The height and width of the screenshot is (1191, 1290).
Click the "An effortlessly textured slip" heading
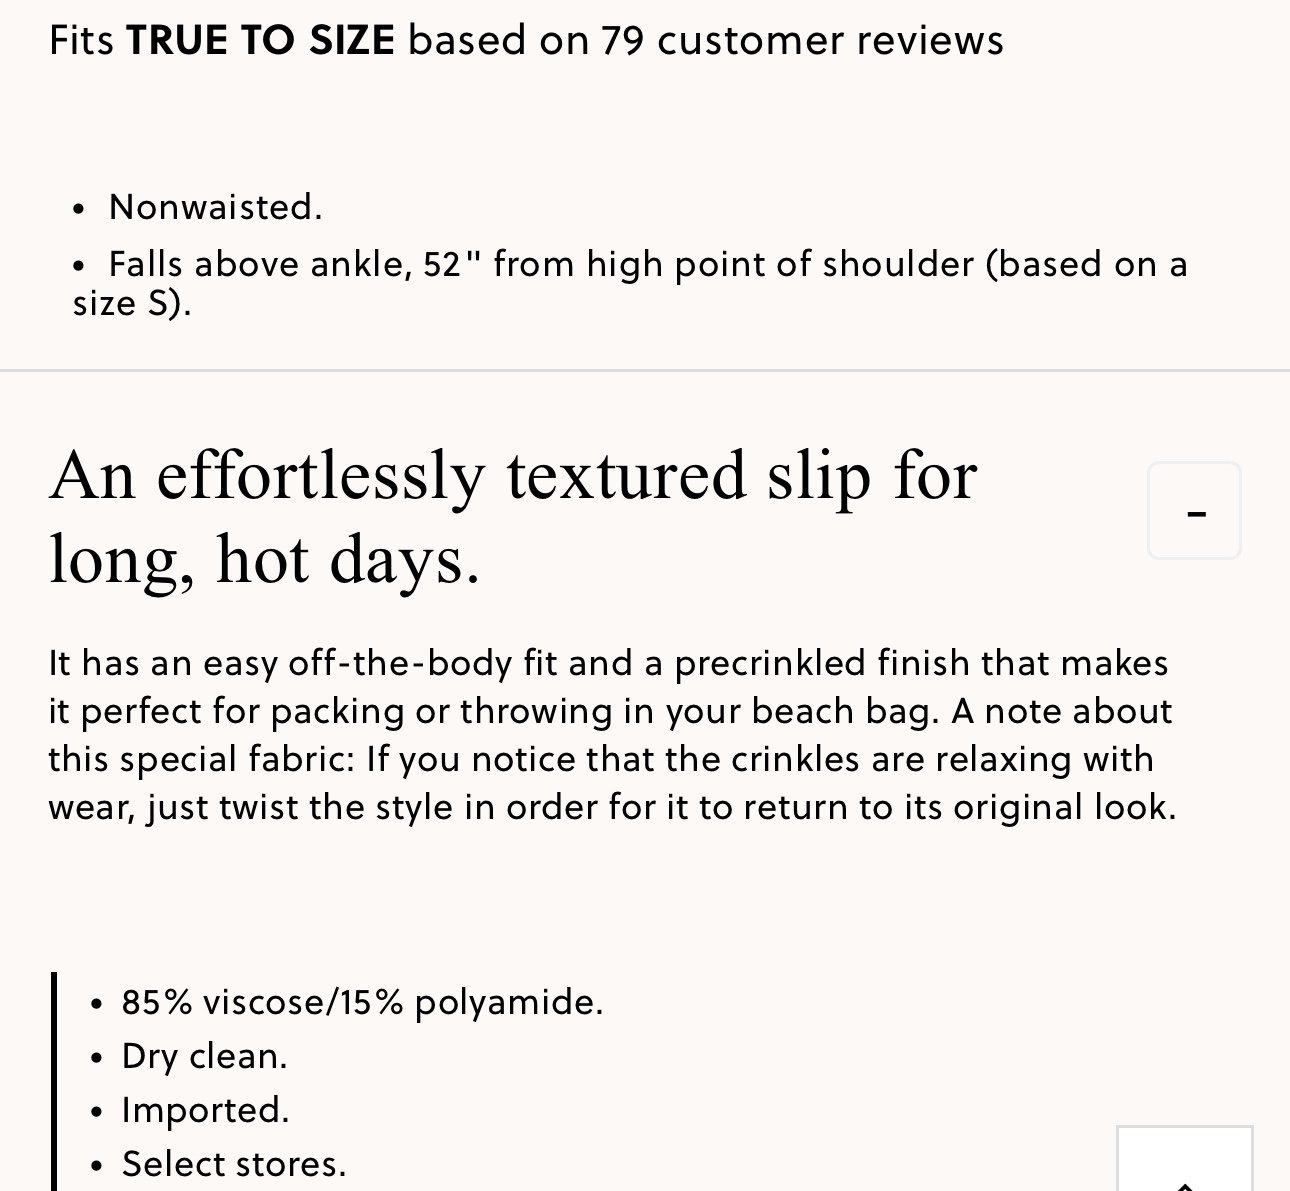tap(513, 475)
